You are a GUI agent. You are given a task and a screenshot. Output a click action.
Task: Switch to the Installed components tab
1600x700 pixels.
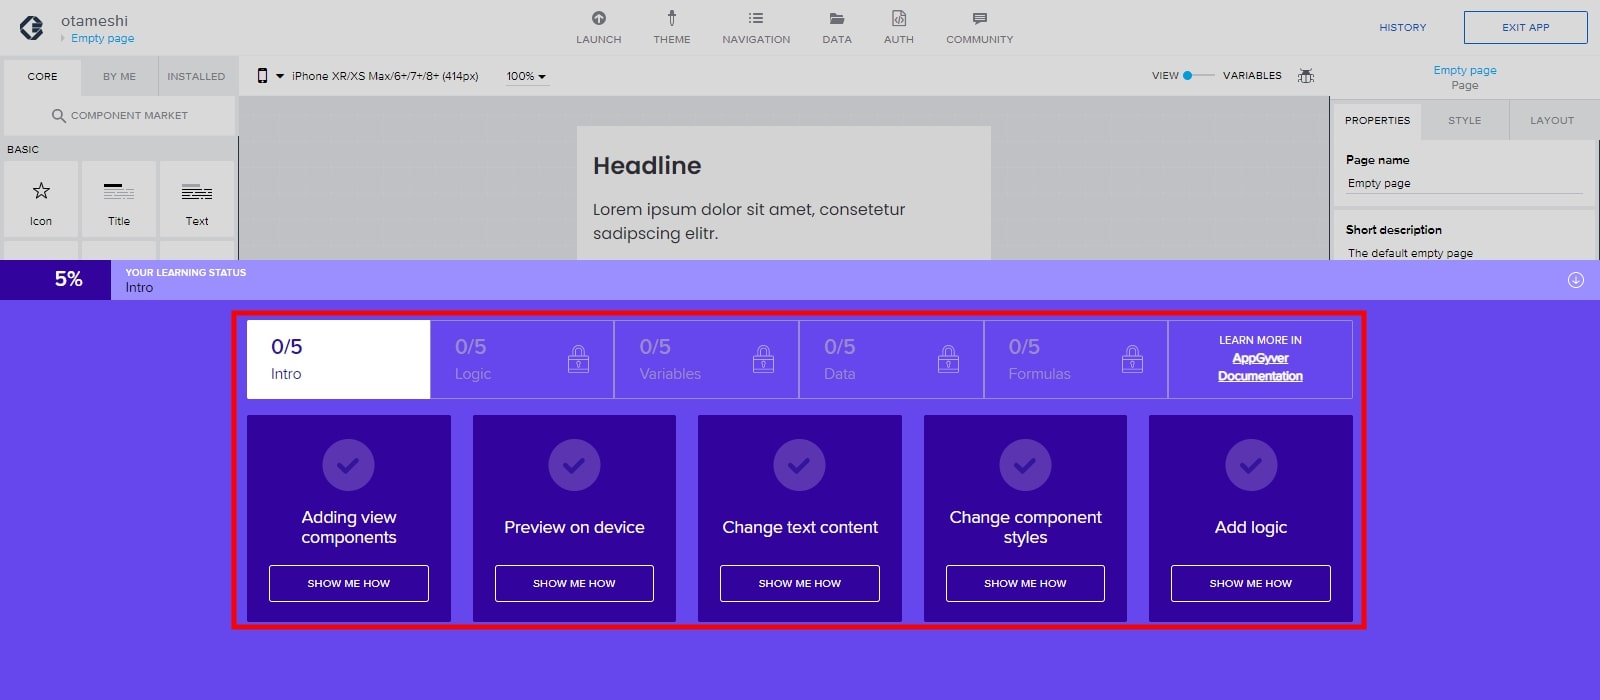pos(196,76)
